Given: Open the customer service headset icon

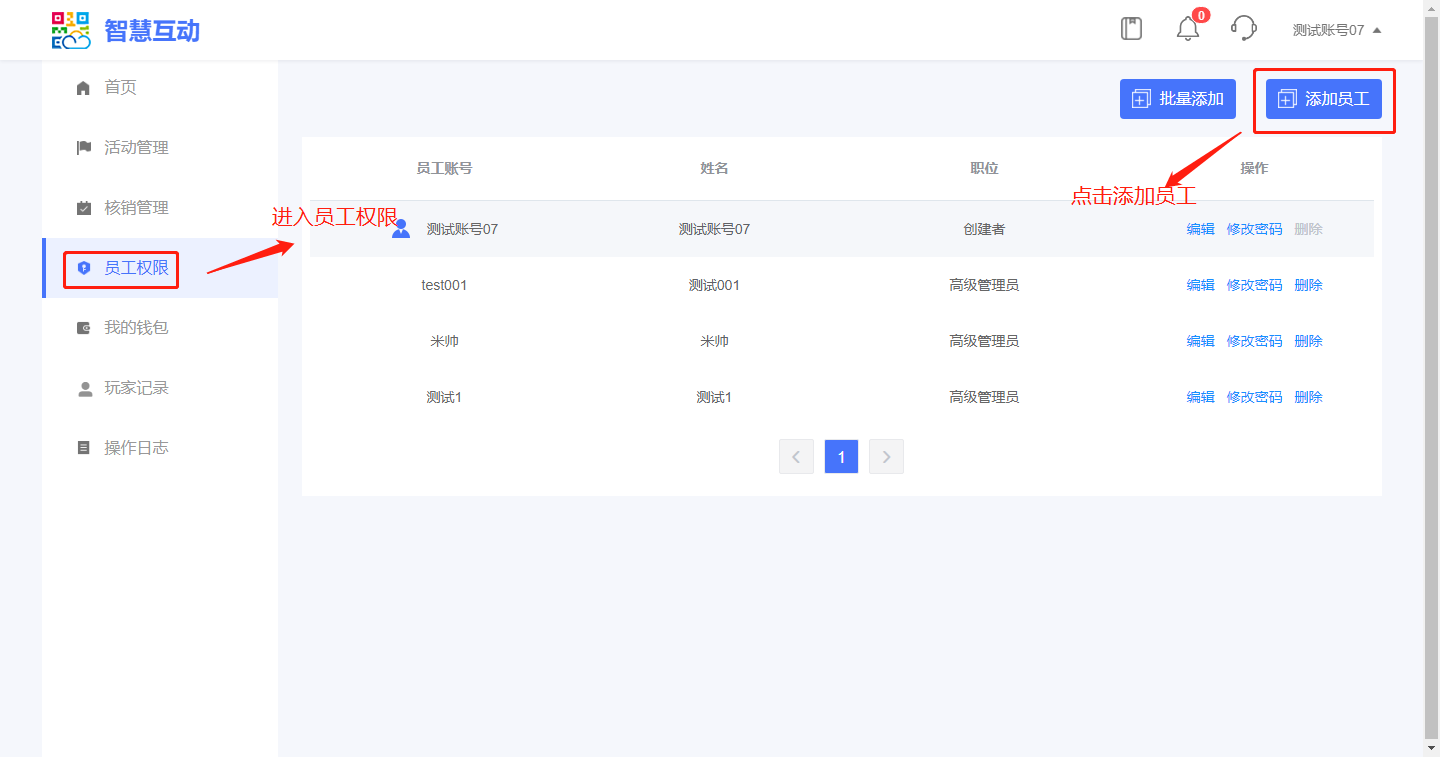Looking at the screenshot, I should click(x=1243, y=28).
